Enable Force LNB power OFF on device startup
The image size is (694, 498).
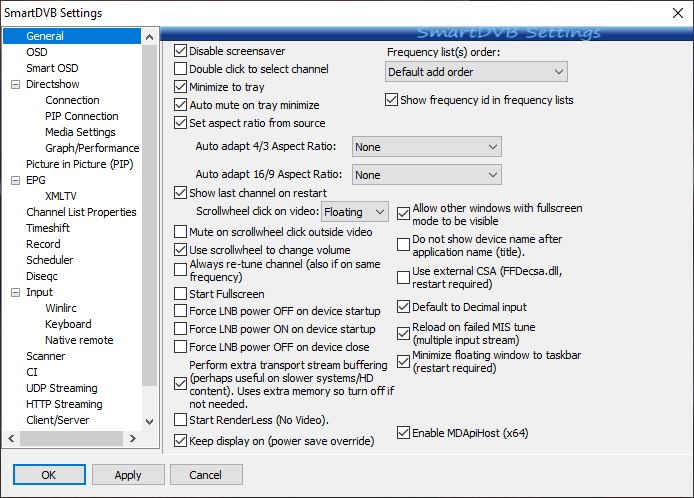point(180,311)
